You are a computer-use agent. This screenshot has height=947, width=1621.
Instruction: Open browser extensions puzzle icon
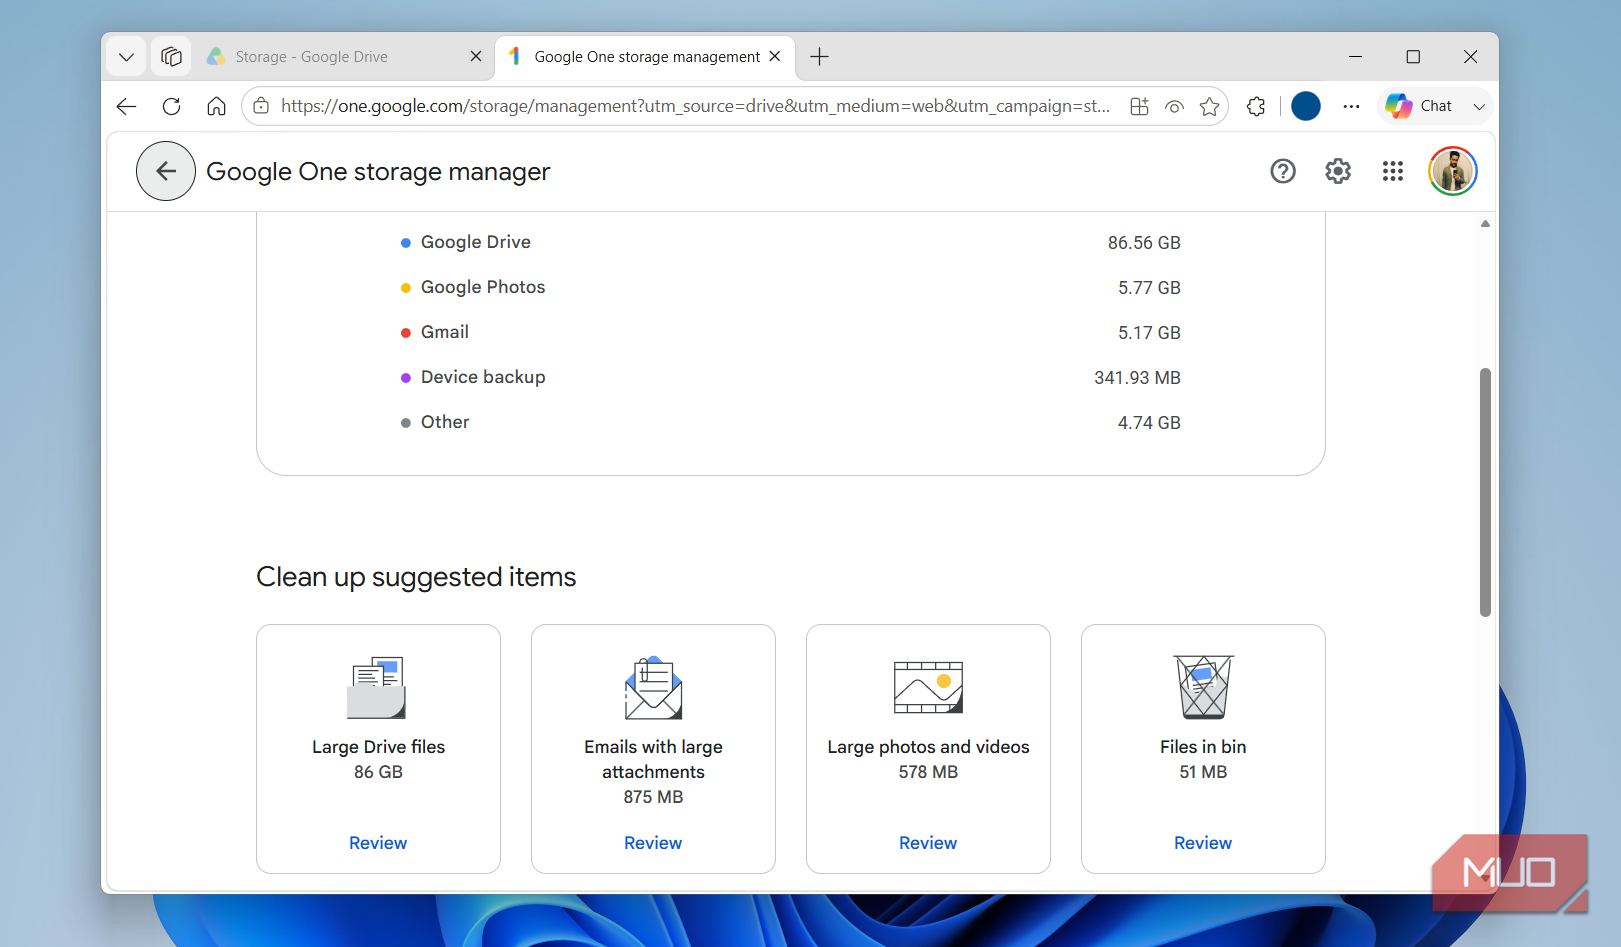1256,106
